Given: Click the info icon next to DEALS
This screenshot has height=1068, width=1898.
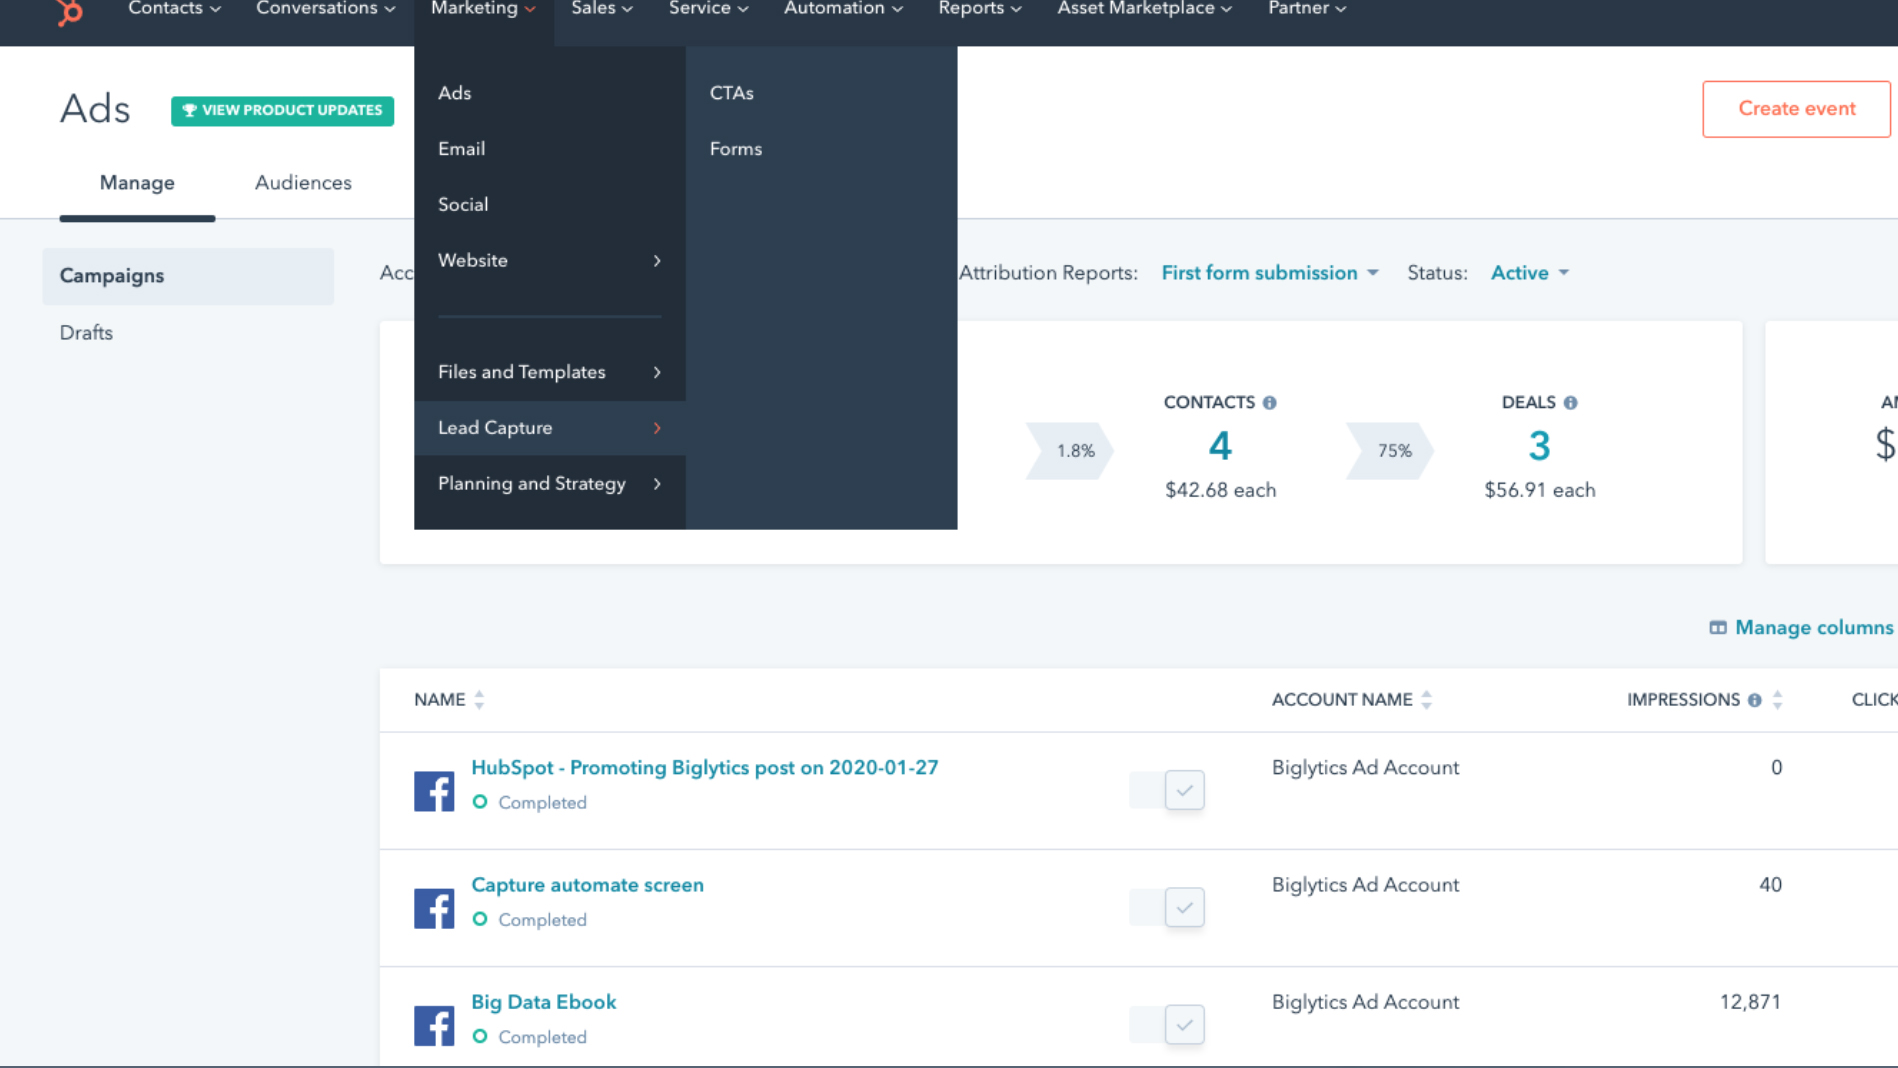Looking at the screenshot, I should point(1570,403).
